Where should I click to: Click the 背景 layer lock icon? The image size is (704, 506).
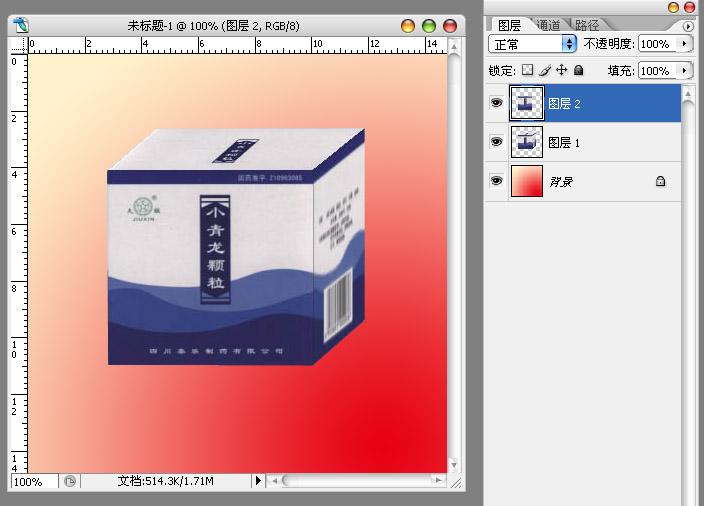click(x=660, y=181)
